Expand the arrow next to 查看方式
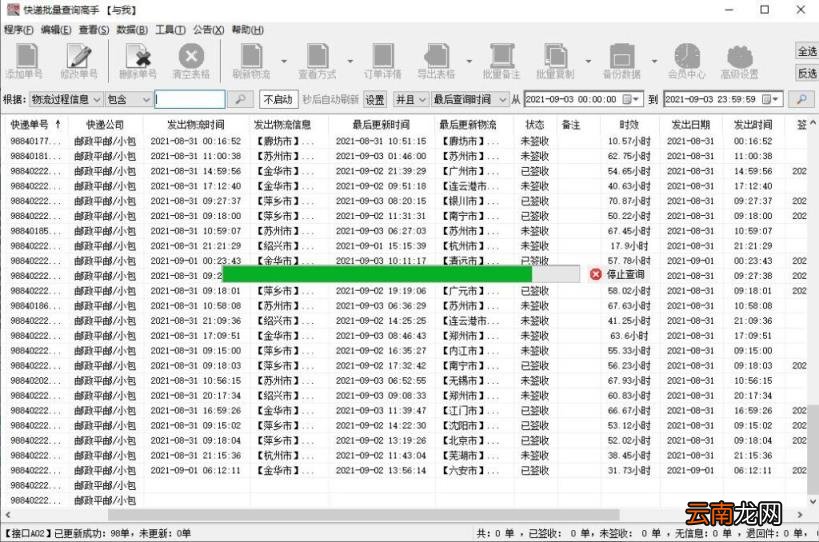The width and height of the screenshot is (819, 542). tap(350, 61)
